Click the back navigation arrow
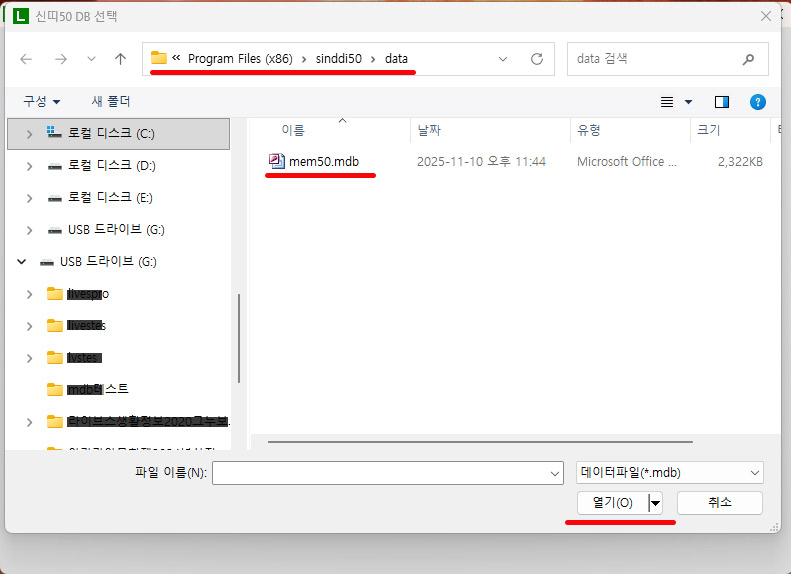The height and width of the screenshot is (574, 791). (26, 59)
